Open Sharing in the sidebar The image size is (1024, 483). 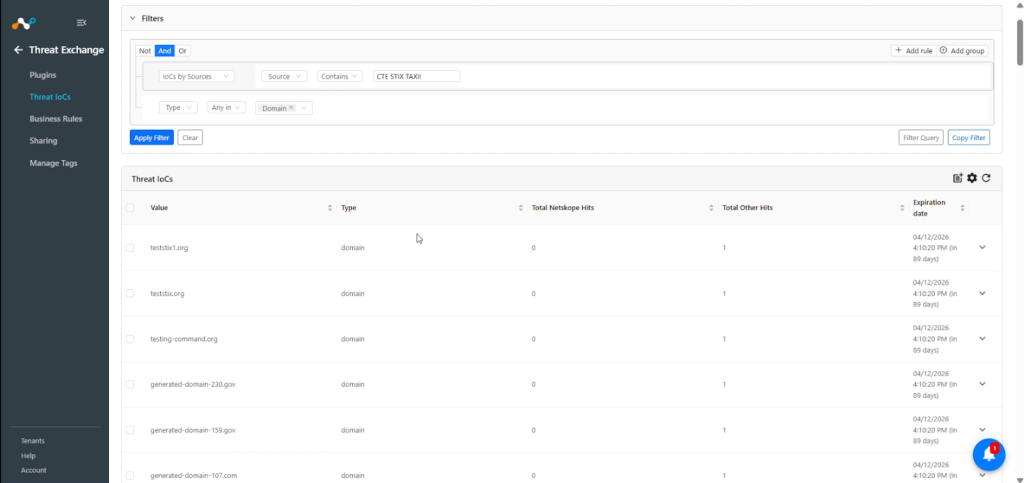[43, 141]
